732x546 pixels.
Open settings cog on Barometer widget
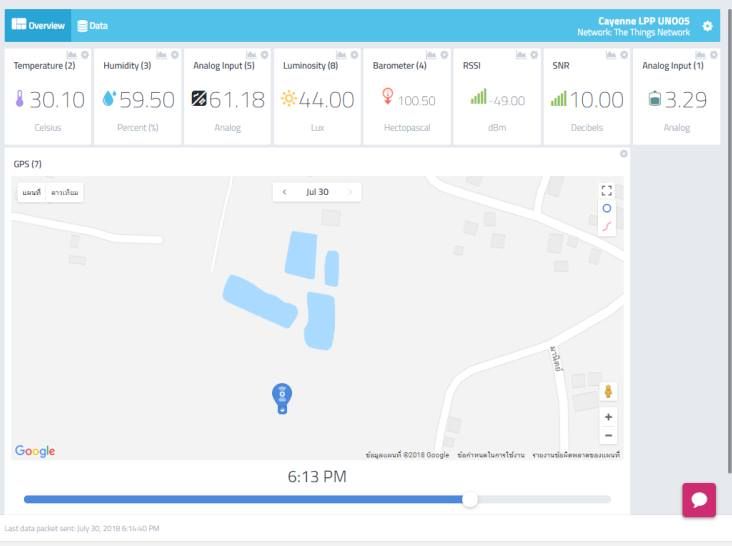[443, 54]
